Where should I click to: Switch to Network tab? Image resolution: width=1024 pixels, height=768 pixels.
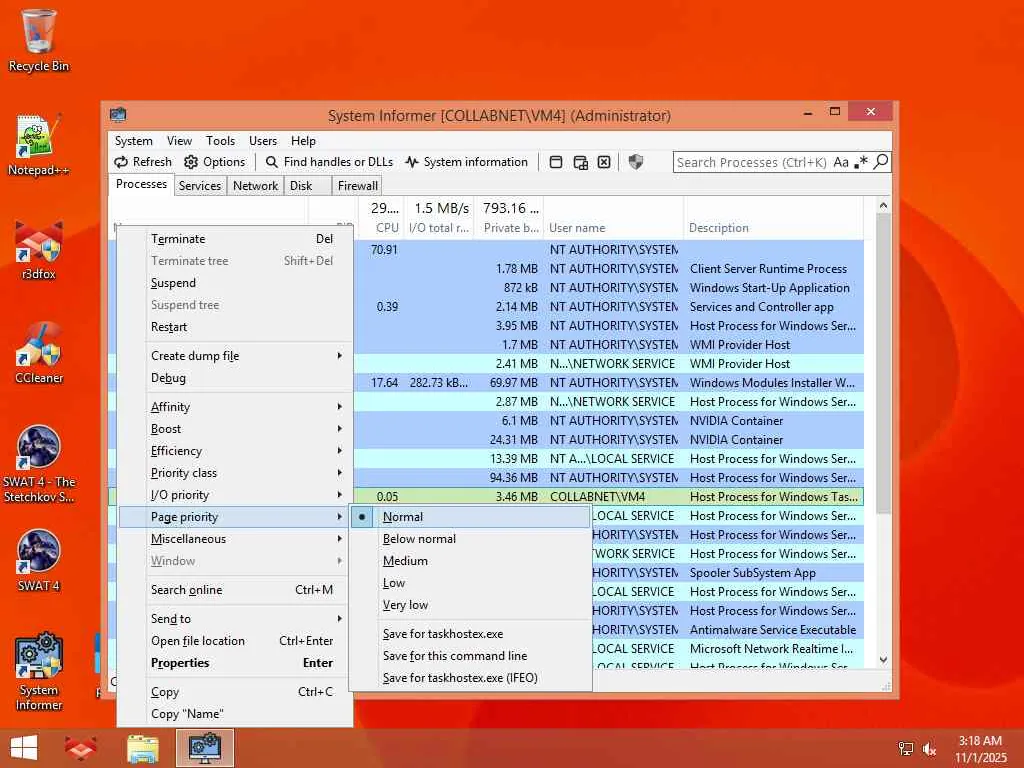coord(255,186)
